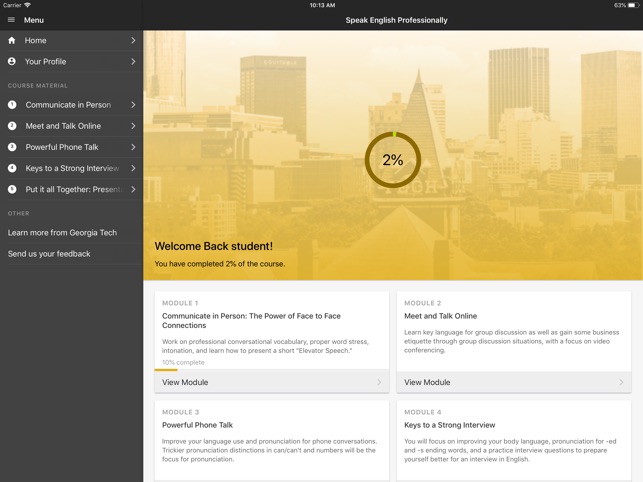This screenshot has height=482, width=643.
Task: Click the 2% circular progress indicator
Action: [x=392, y=160]
